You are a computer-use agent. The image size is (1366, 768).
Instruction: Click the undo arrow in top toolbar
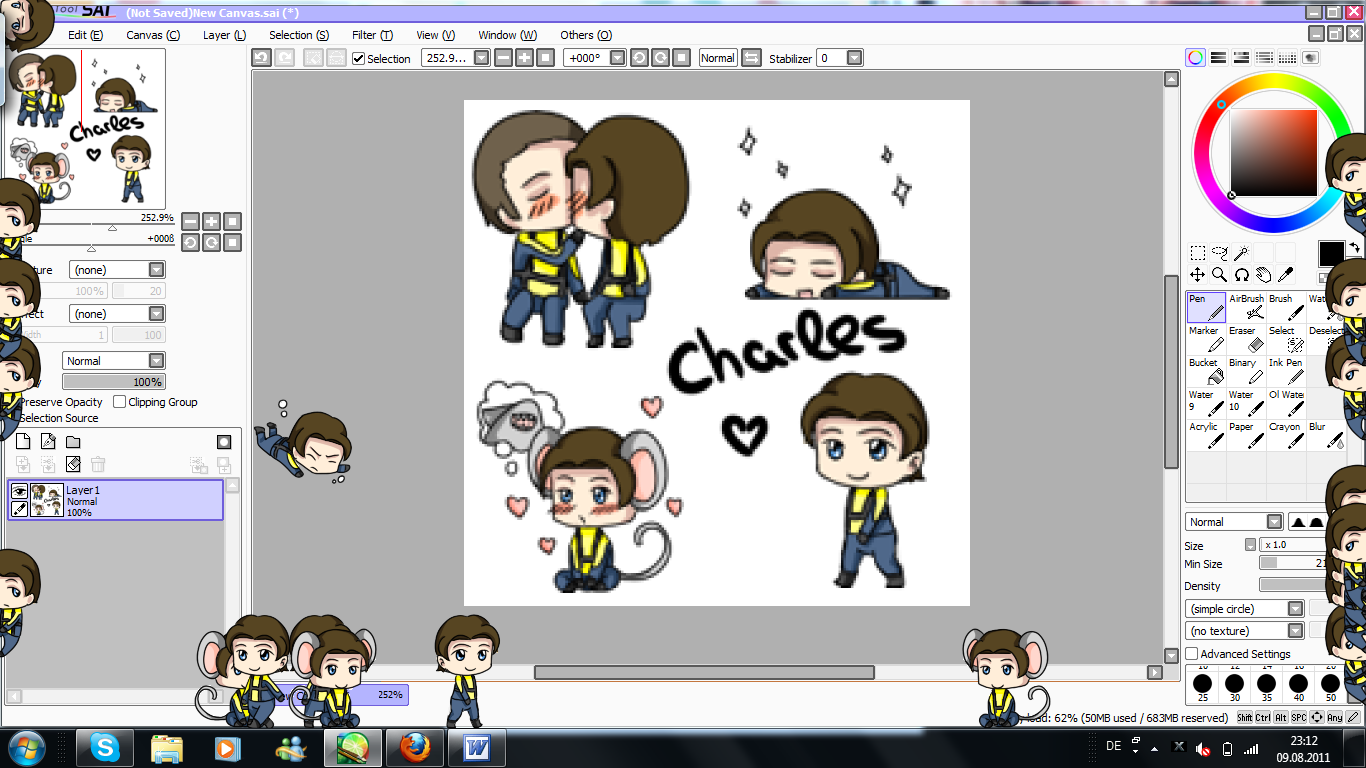tap(261, 58)
